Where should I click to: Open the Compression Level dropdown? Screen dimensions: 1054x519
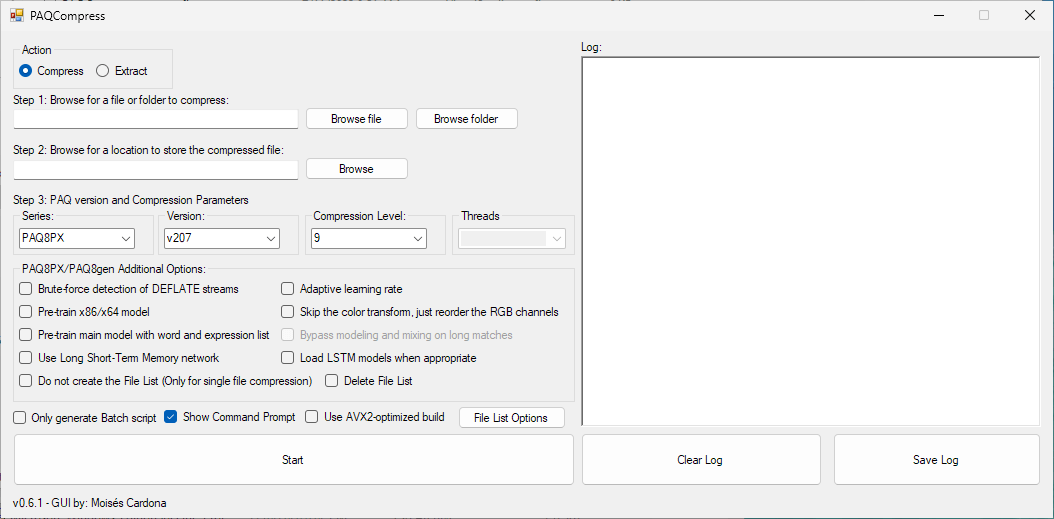click(x=368, y=239)
